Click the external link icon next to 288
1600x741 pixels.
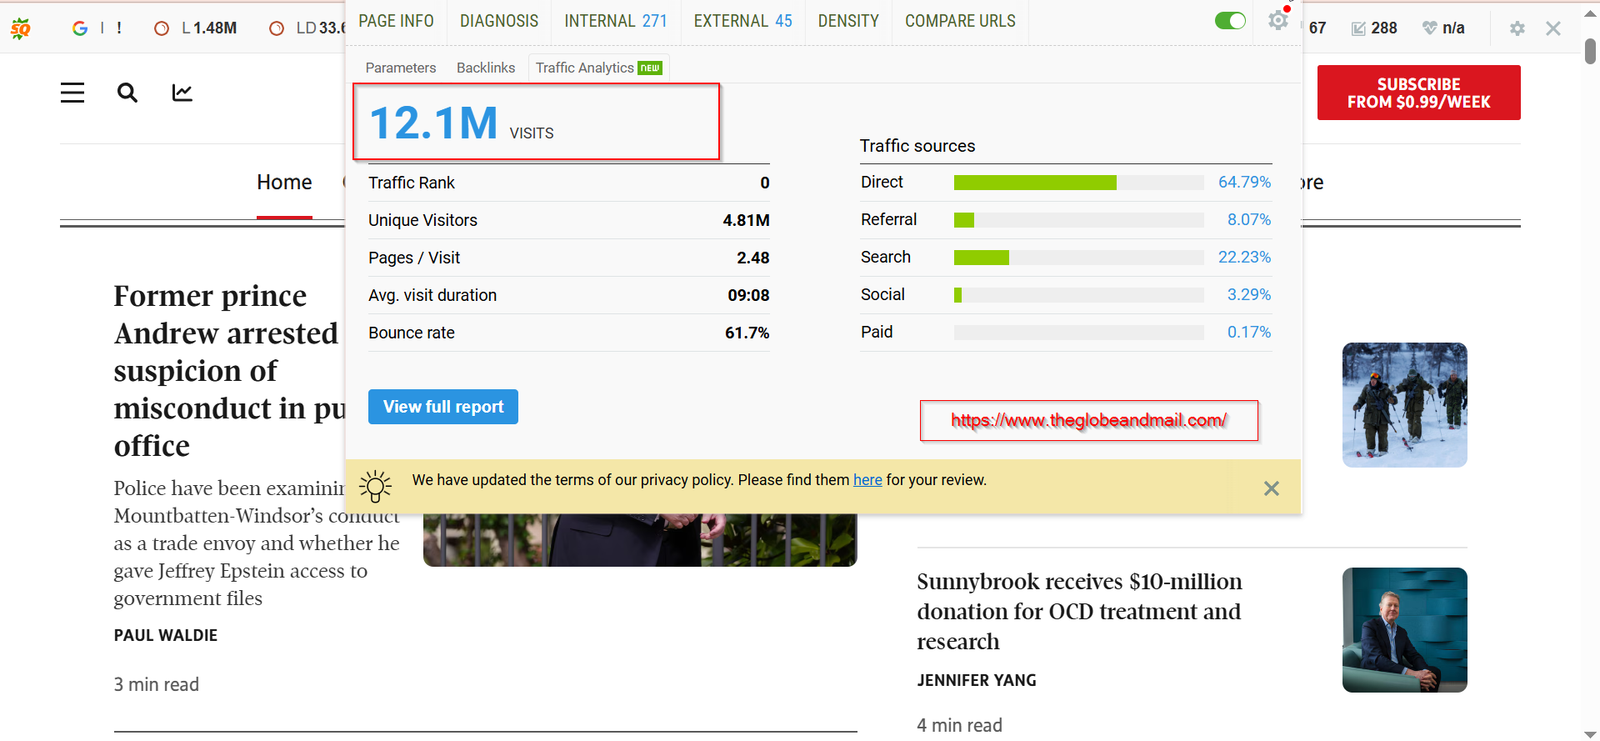[x=1358, y=28]
